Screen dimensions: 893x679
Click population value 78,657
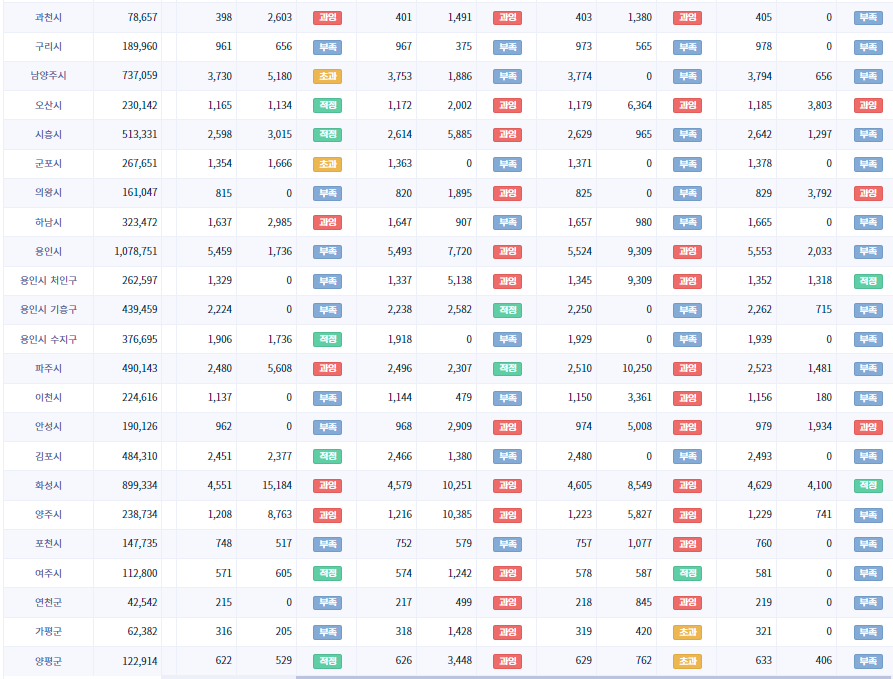click(142, 18)
